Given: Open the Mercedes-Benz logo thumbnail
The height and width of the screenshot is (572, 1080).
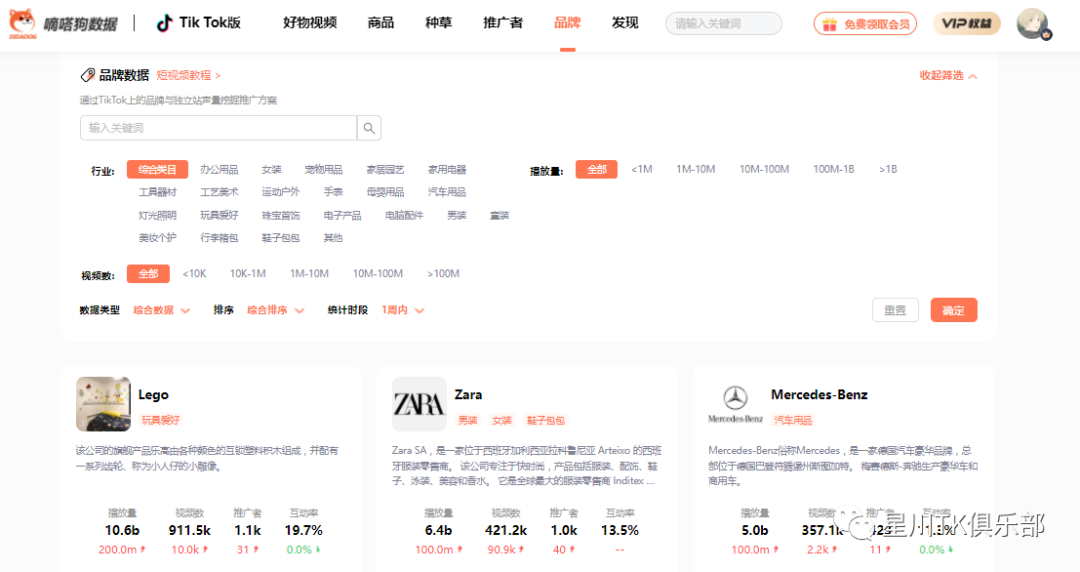Looking at the screenshot, I should tap(735, 404).
